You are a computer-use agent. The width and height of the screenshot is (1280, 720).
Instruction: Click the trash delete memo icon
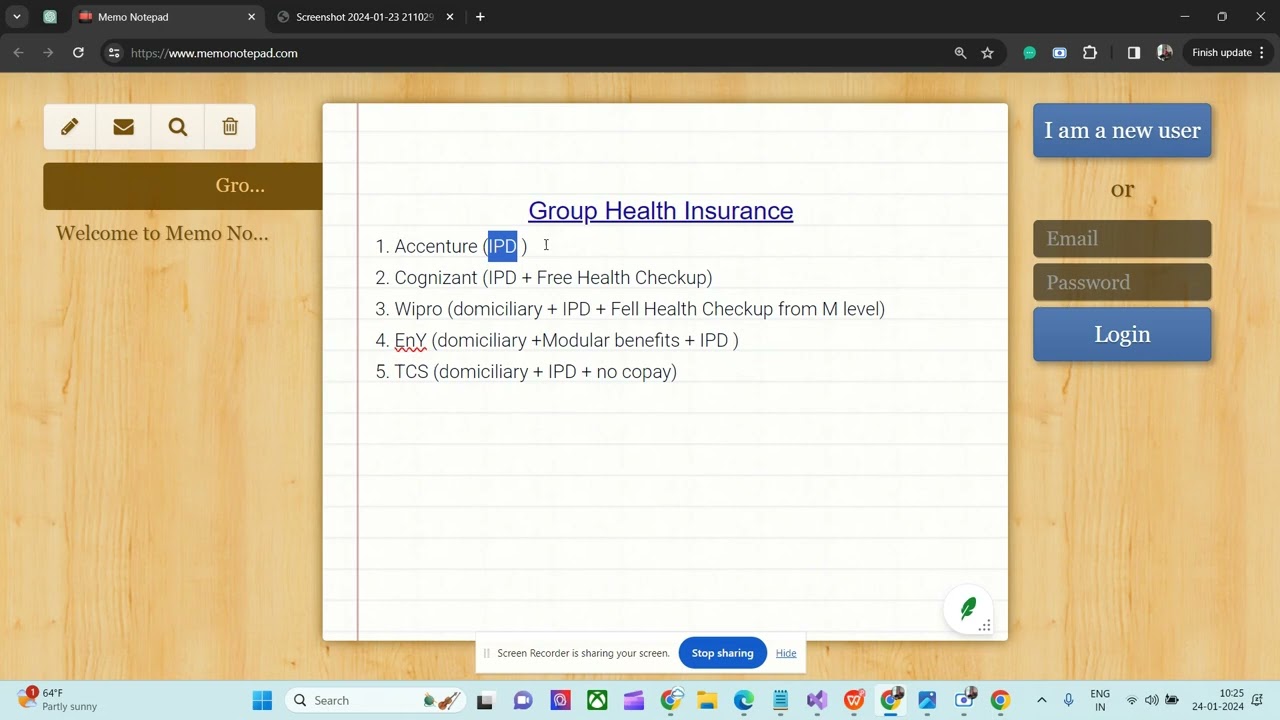point(230,127)
